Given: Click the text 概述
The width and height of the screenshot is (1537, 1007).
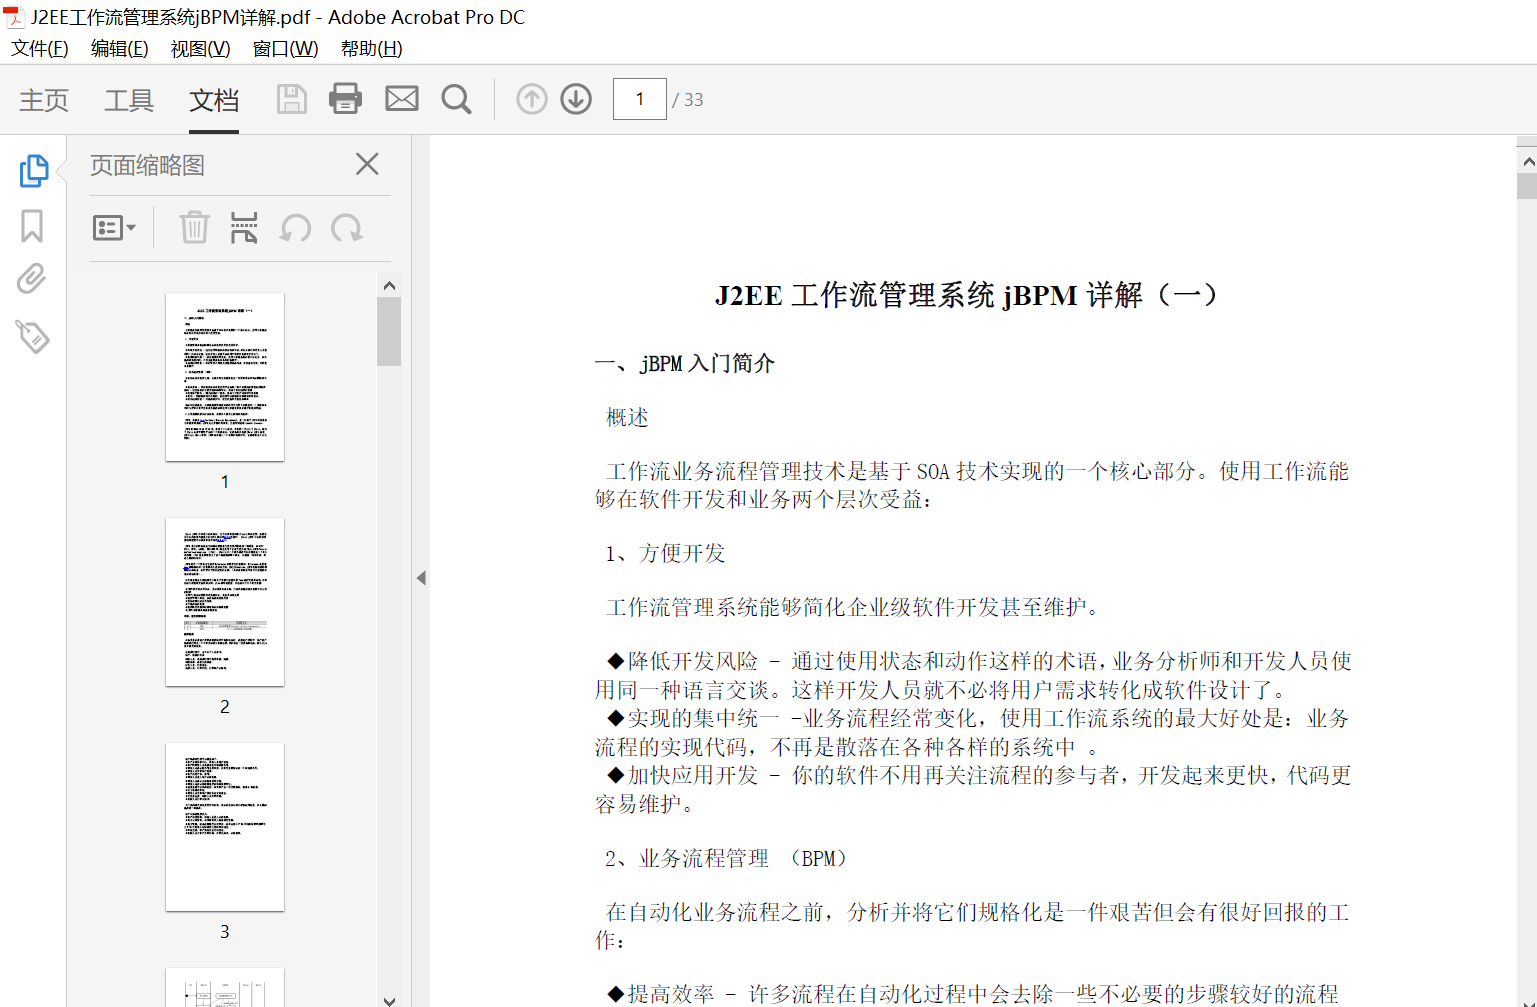Looking at the screenshot, I should click(627, 417).
